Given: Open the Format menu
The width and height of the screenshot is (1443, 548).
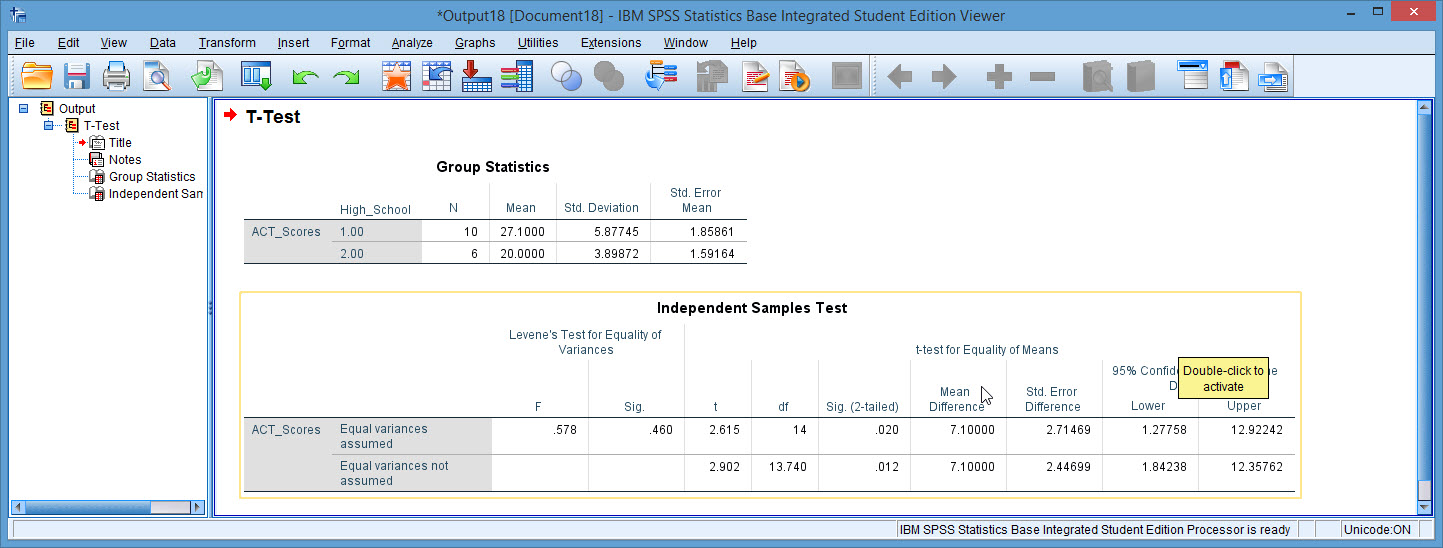Looking at the screenshot, I should click(350, 43).
